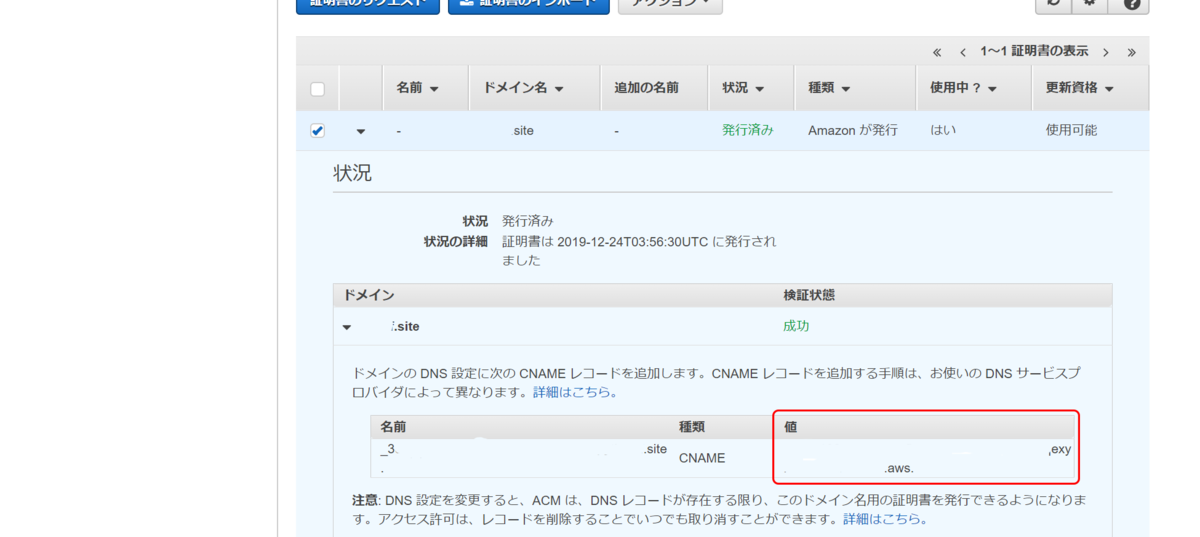Click the 検証状態 column header
Screen dimensions: 1200x537
[809, 295]
